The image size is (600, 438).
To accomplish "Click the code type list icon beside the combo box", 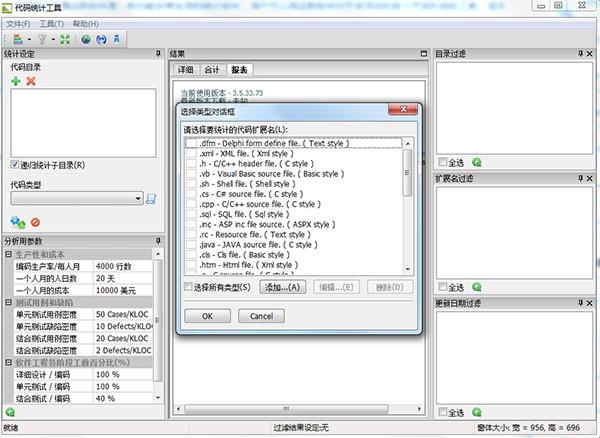I will pos(151,199).
